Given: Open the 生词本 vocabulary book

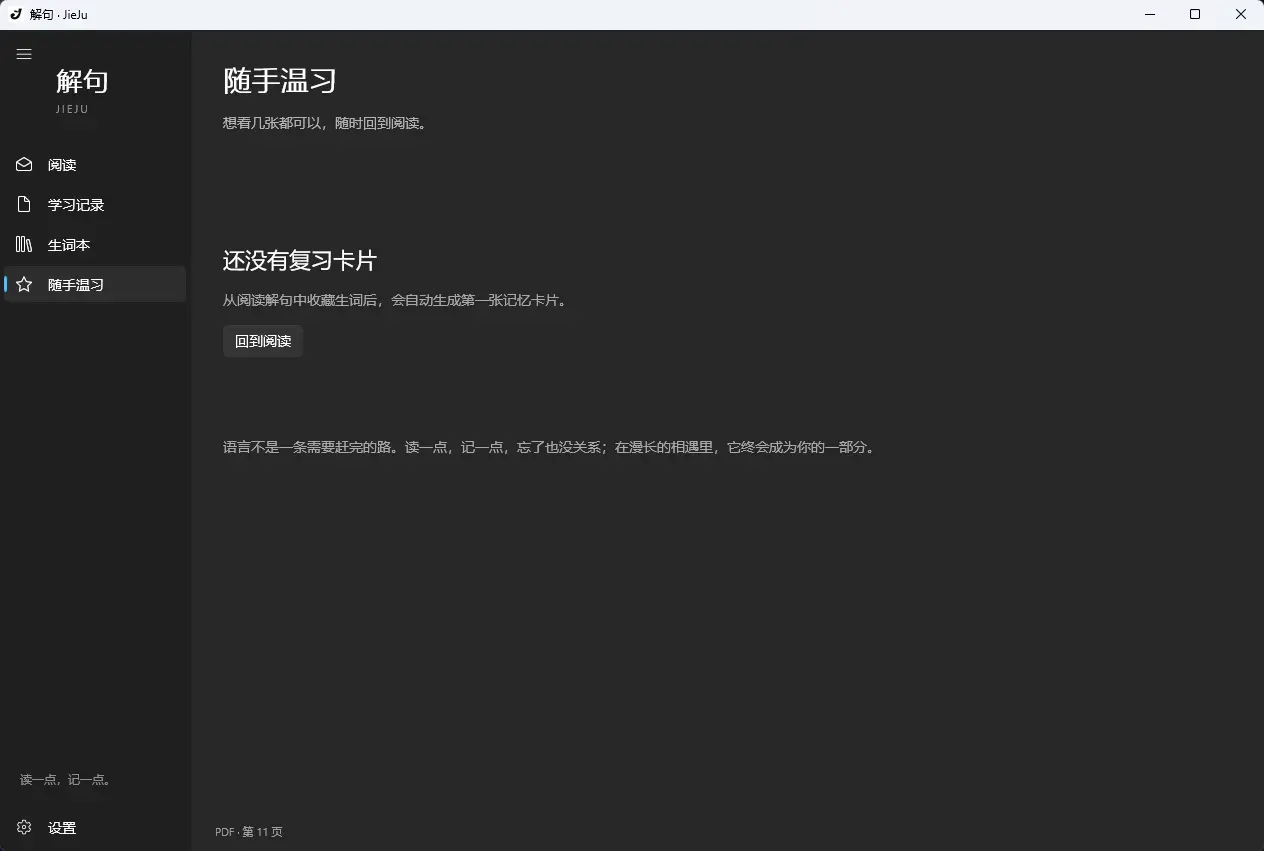Looking at the screenshot, I should pos(95,244).
